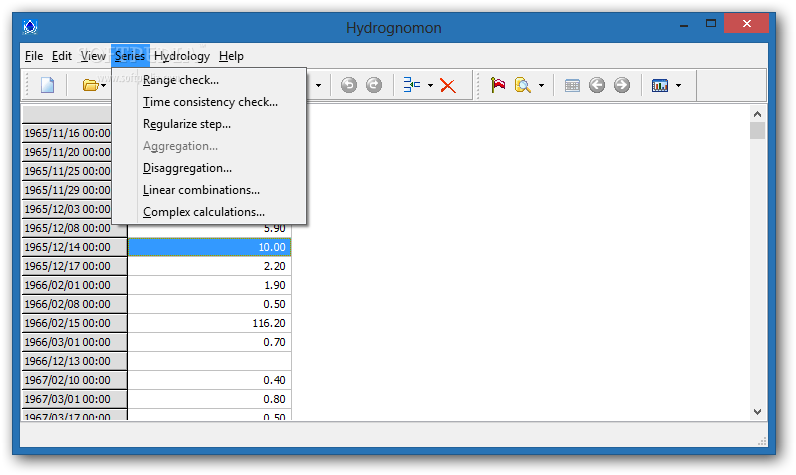Select row header 1966/02/08 00:00
This screenshot has height=475, width=796.
coord(74,304)
